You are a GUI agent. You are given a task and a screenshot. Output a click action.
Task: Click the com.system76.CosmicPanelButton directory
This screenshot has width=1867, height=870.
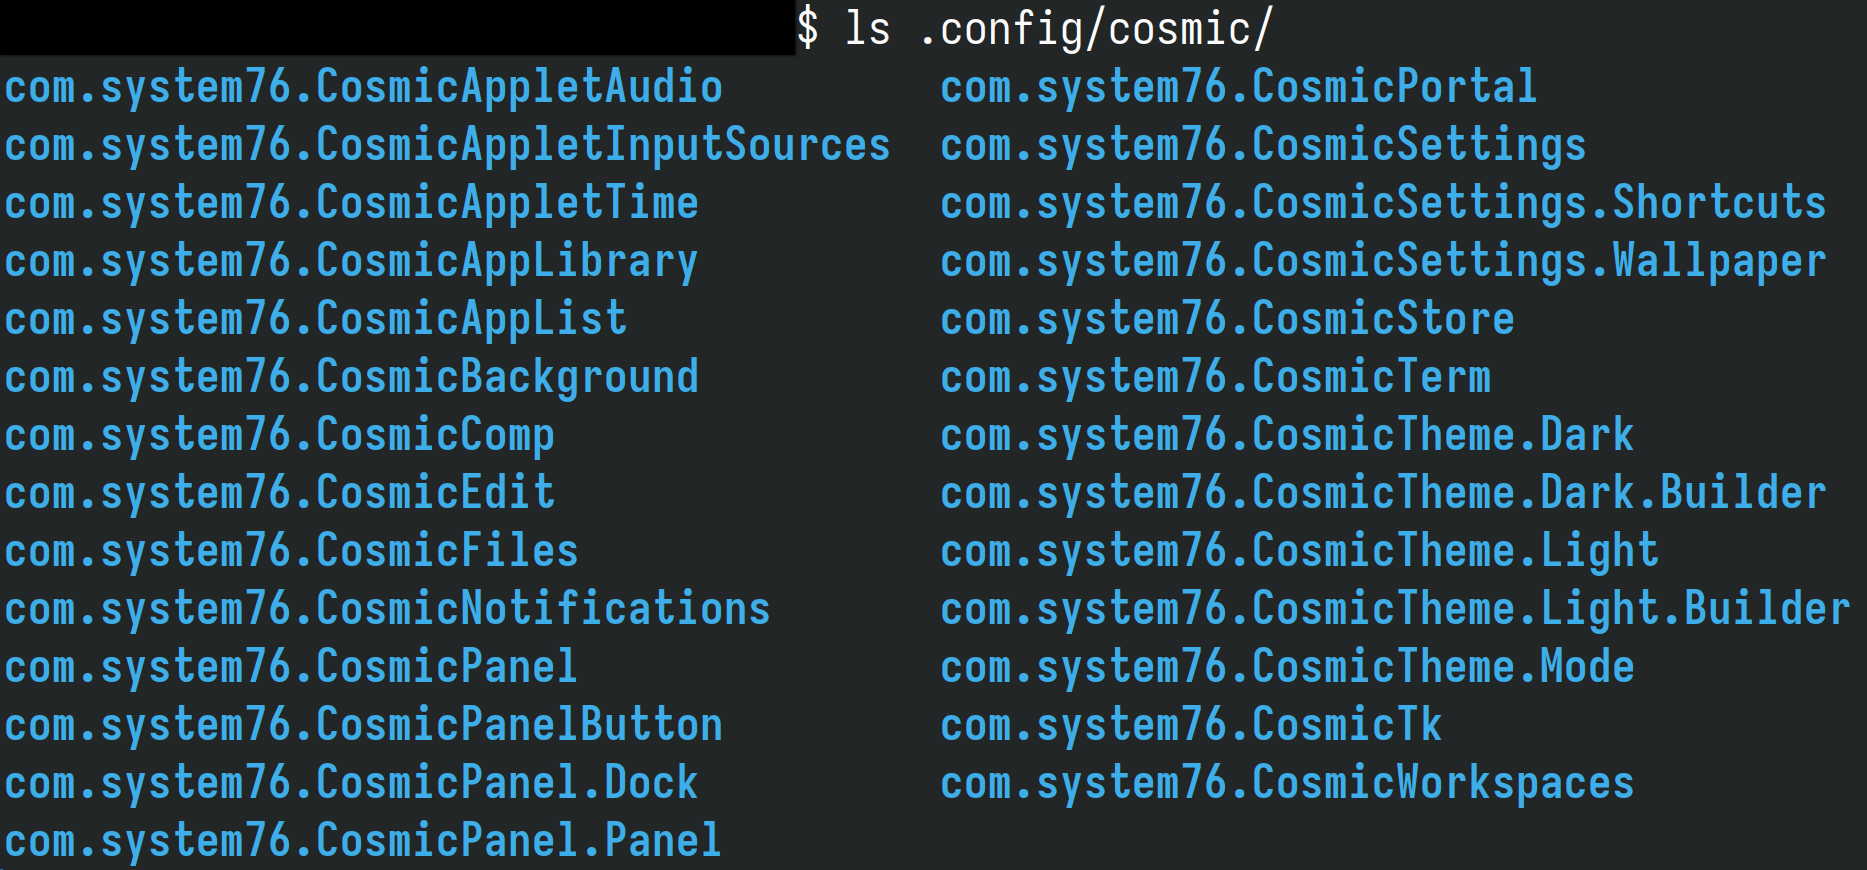pos(363,725)
